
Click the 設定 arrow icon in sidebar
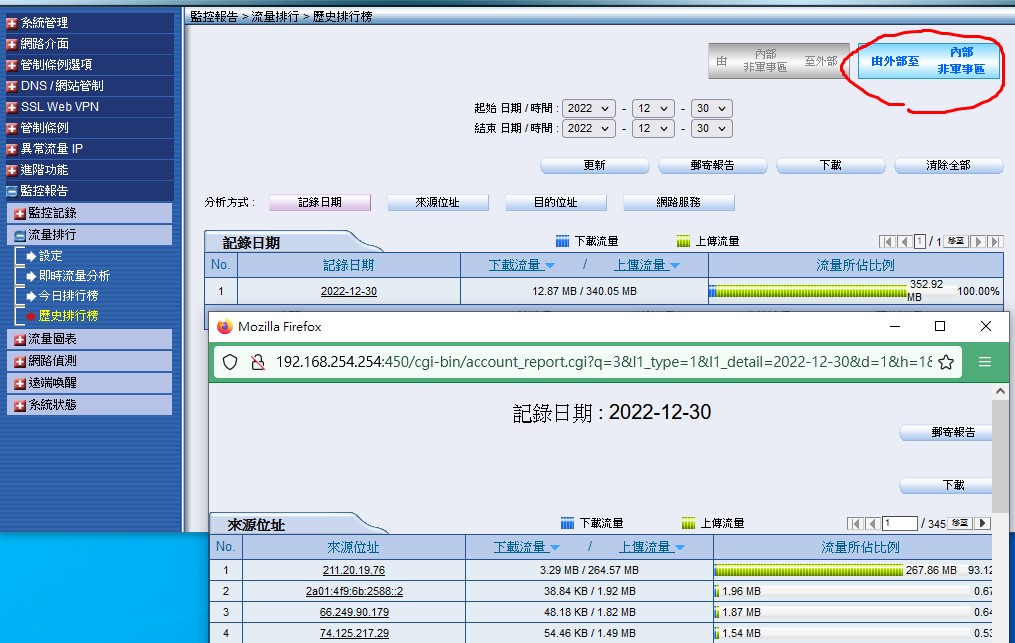point(31,256)
